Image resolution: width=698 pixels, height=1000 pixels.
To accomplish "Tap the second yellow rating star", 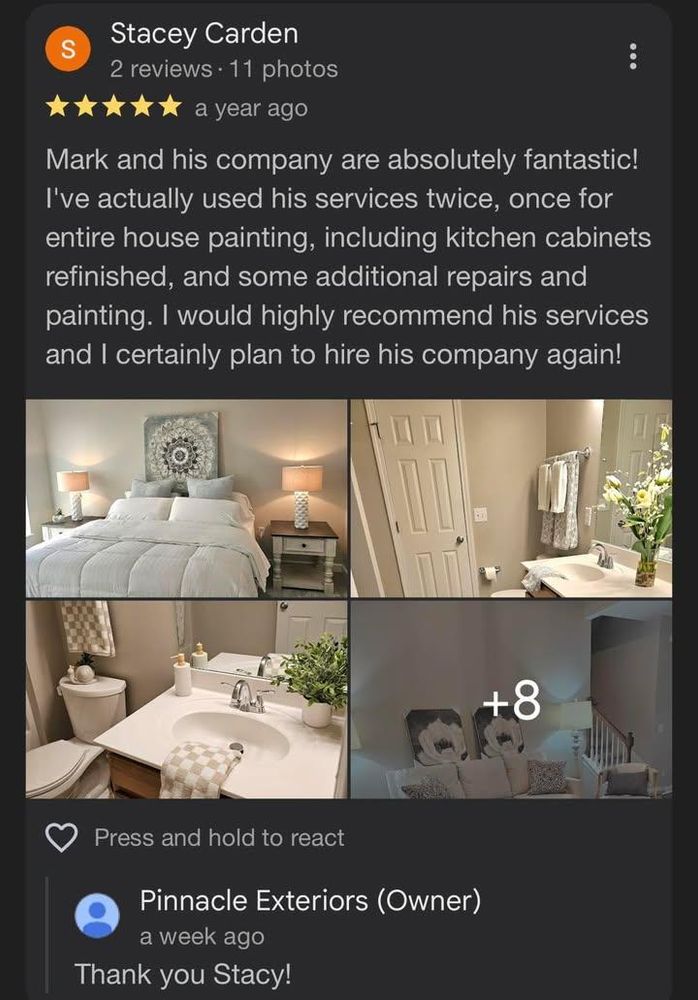I will coord(86,107).
